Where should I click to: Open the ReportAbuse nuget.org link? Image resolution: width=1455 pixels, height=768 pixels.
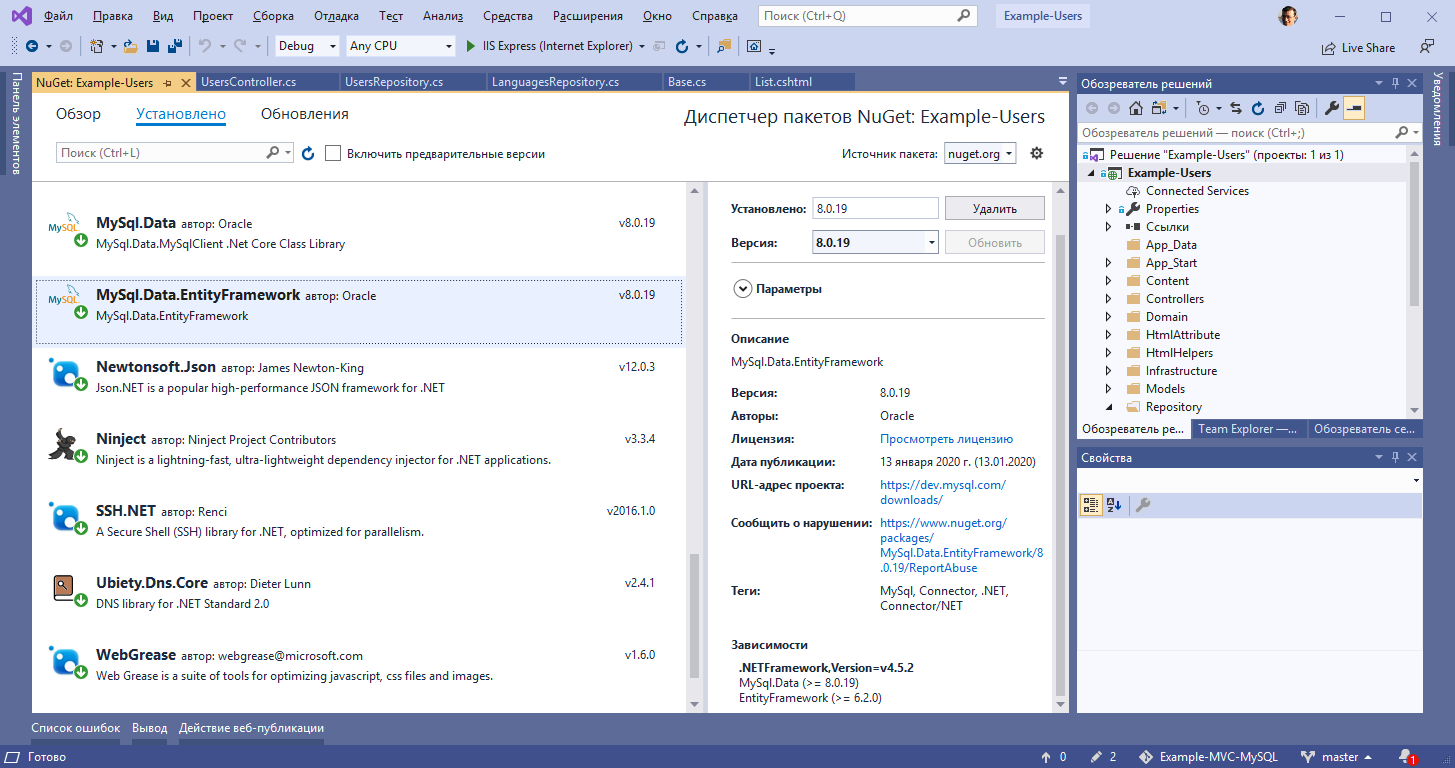pyautogui.click(x=961, y=545)
